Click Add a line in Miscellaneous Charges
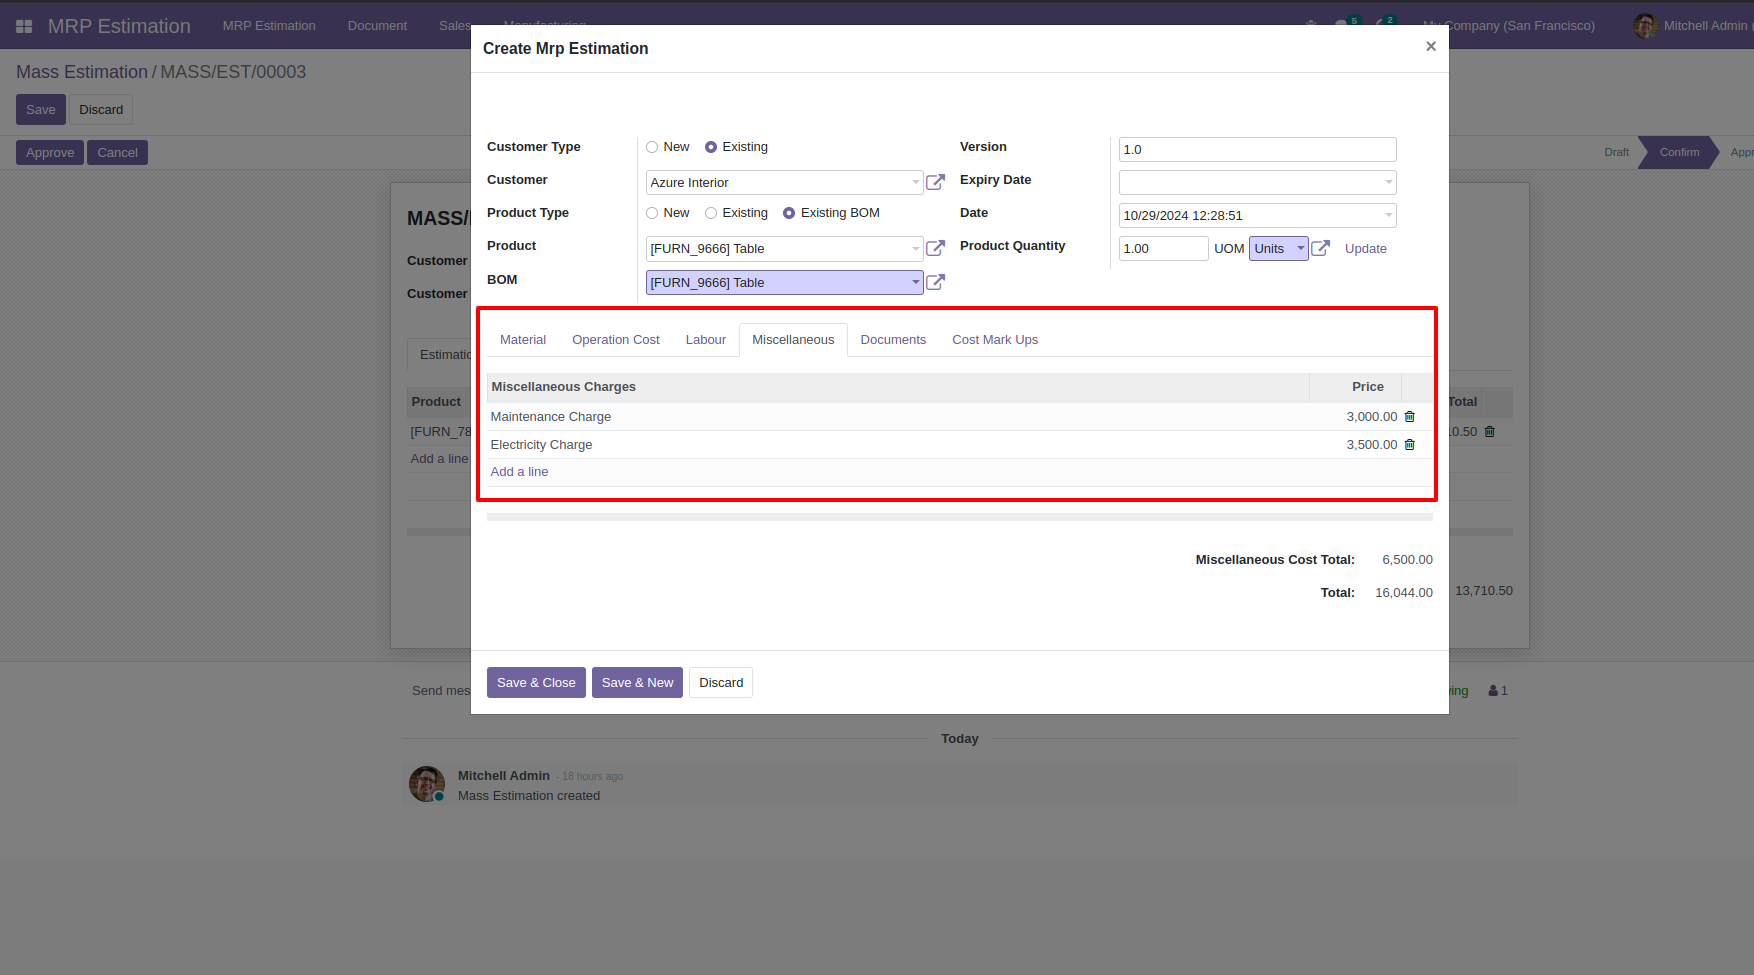Viewport: 1754px width, 975px height. click(519, 472)
